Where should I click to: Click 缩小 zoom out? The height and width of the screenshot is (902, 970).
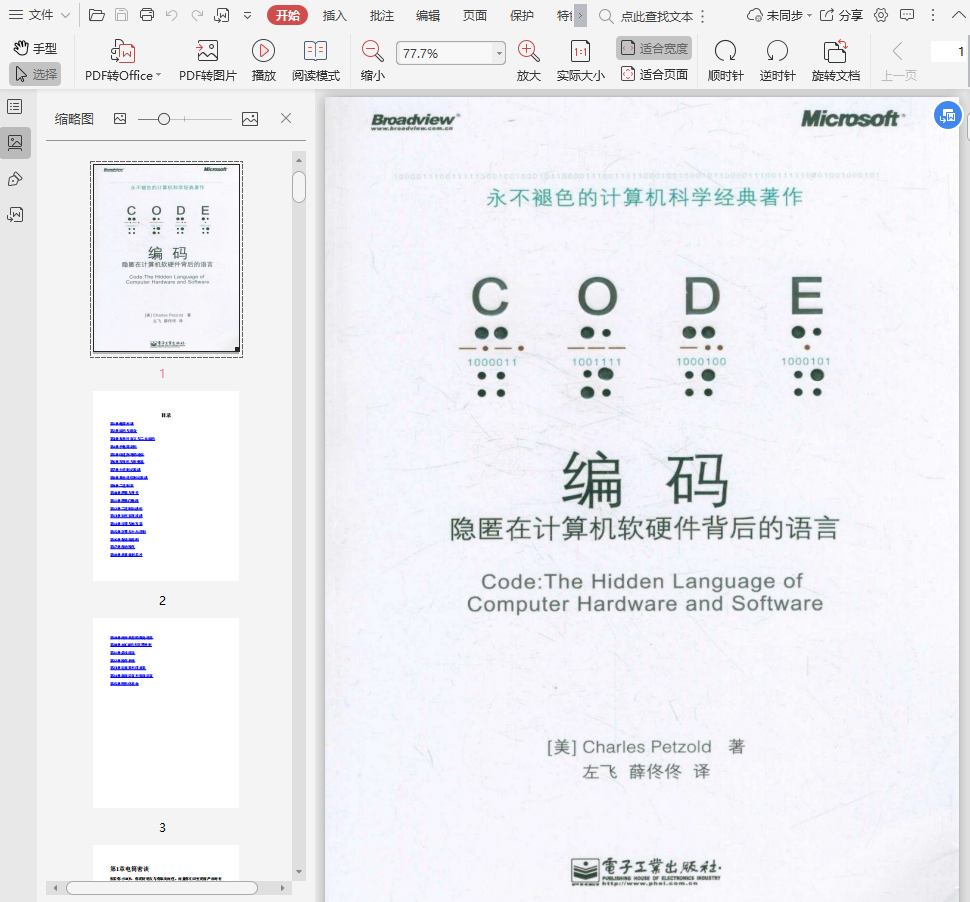pos(372,61)
